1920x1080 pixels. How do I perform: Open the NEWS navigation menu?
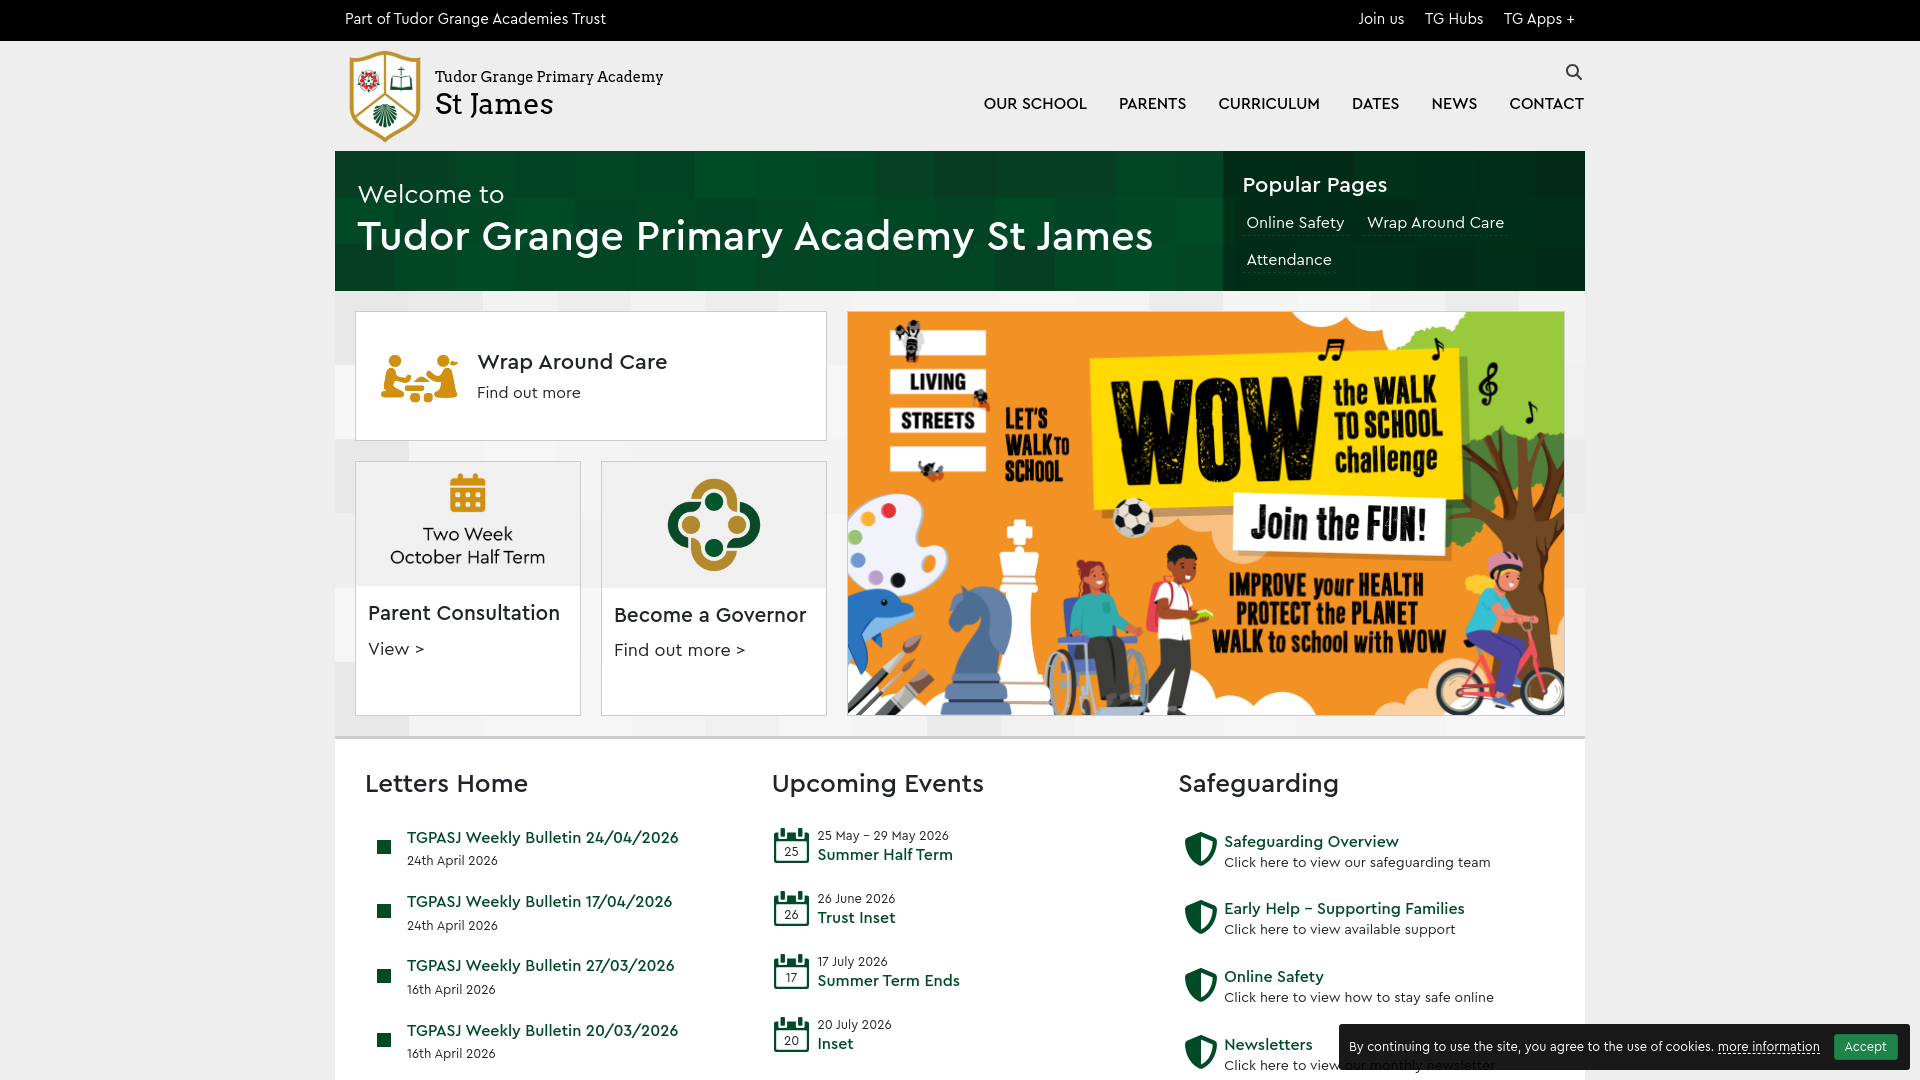(x=1454, y=104)
